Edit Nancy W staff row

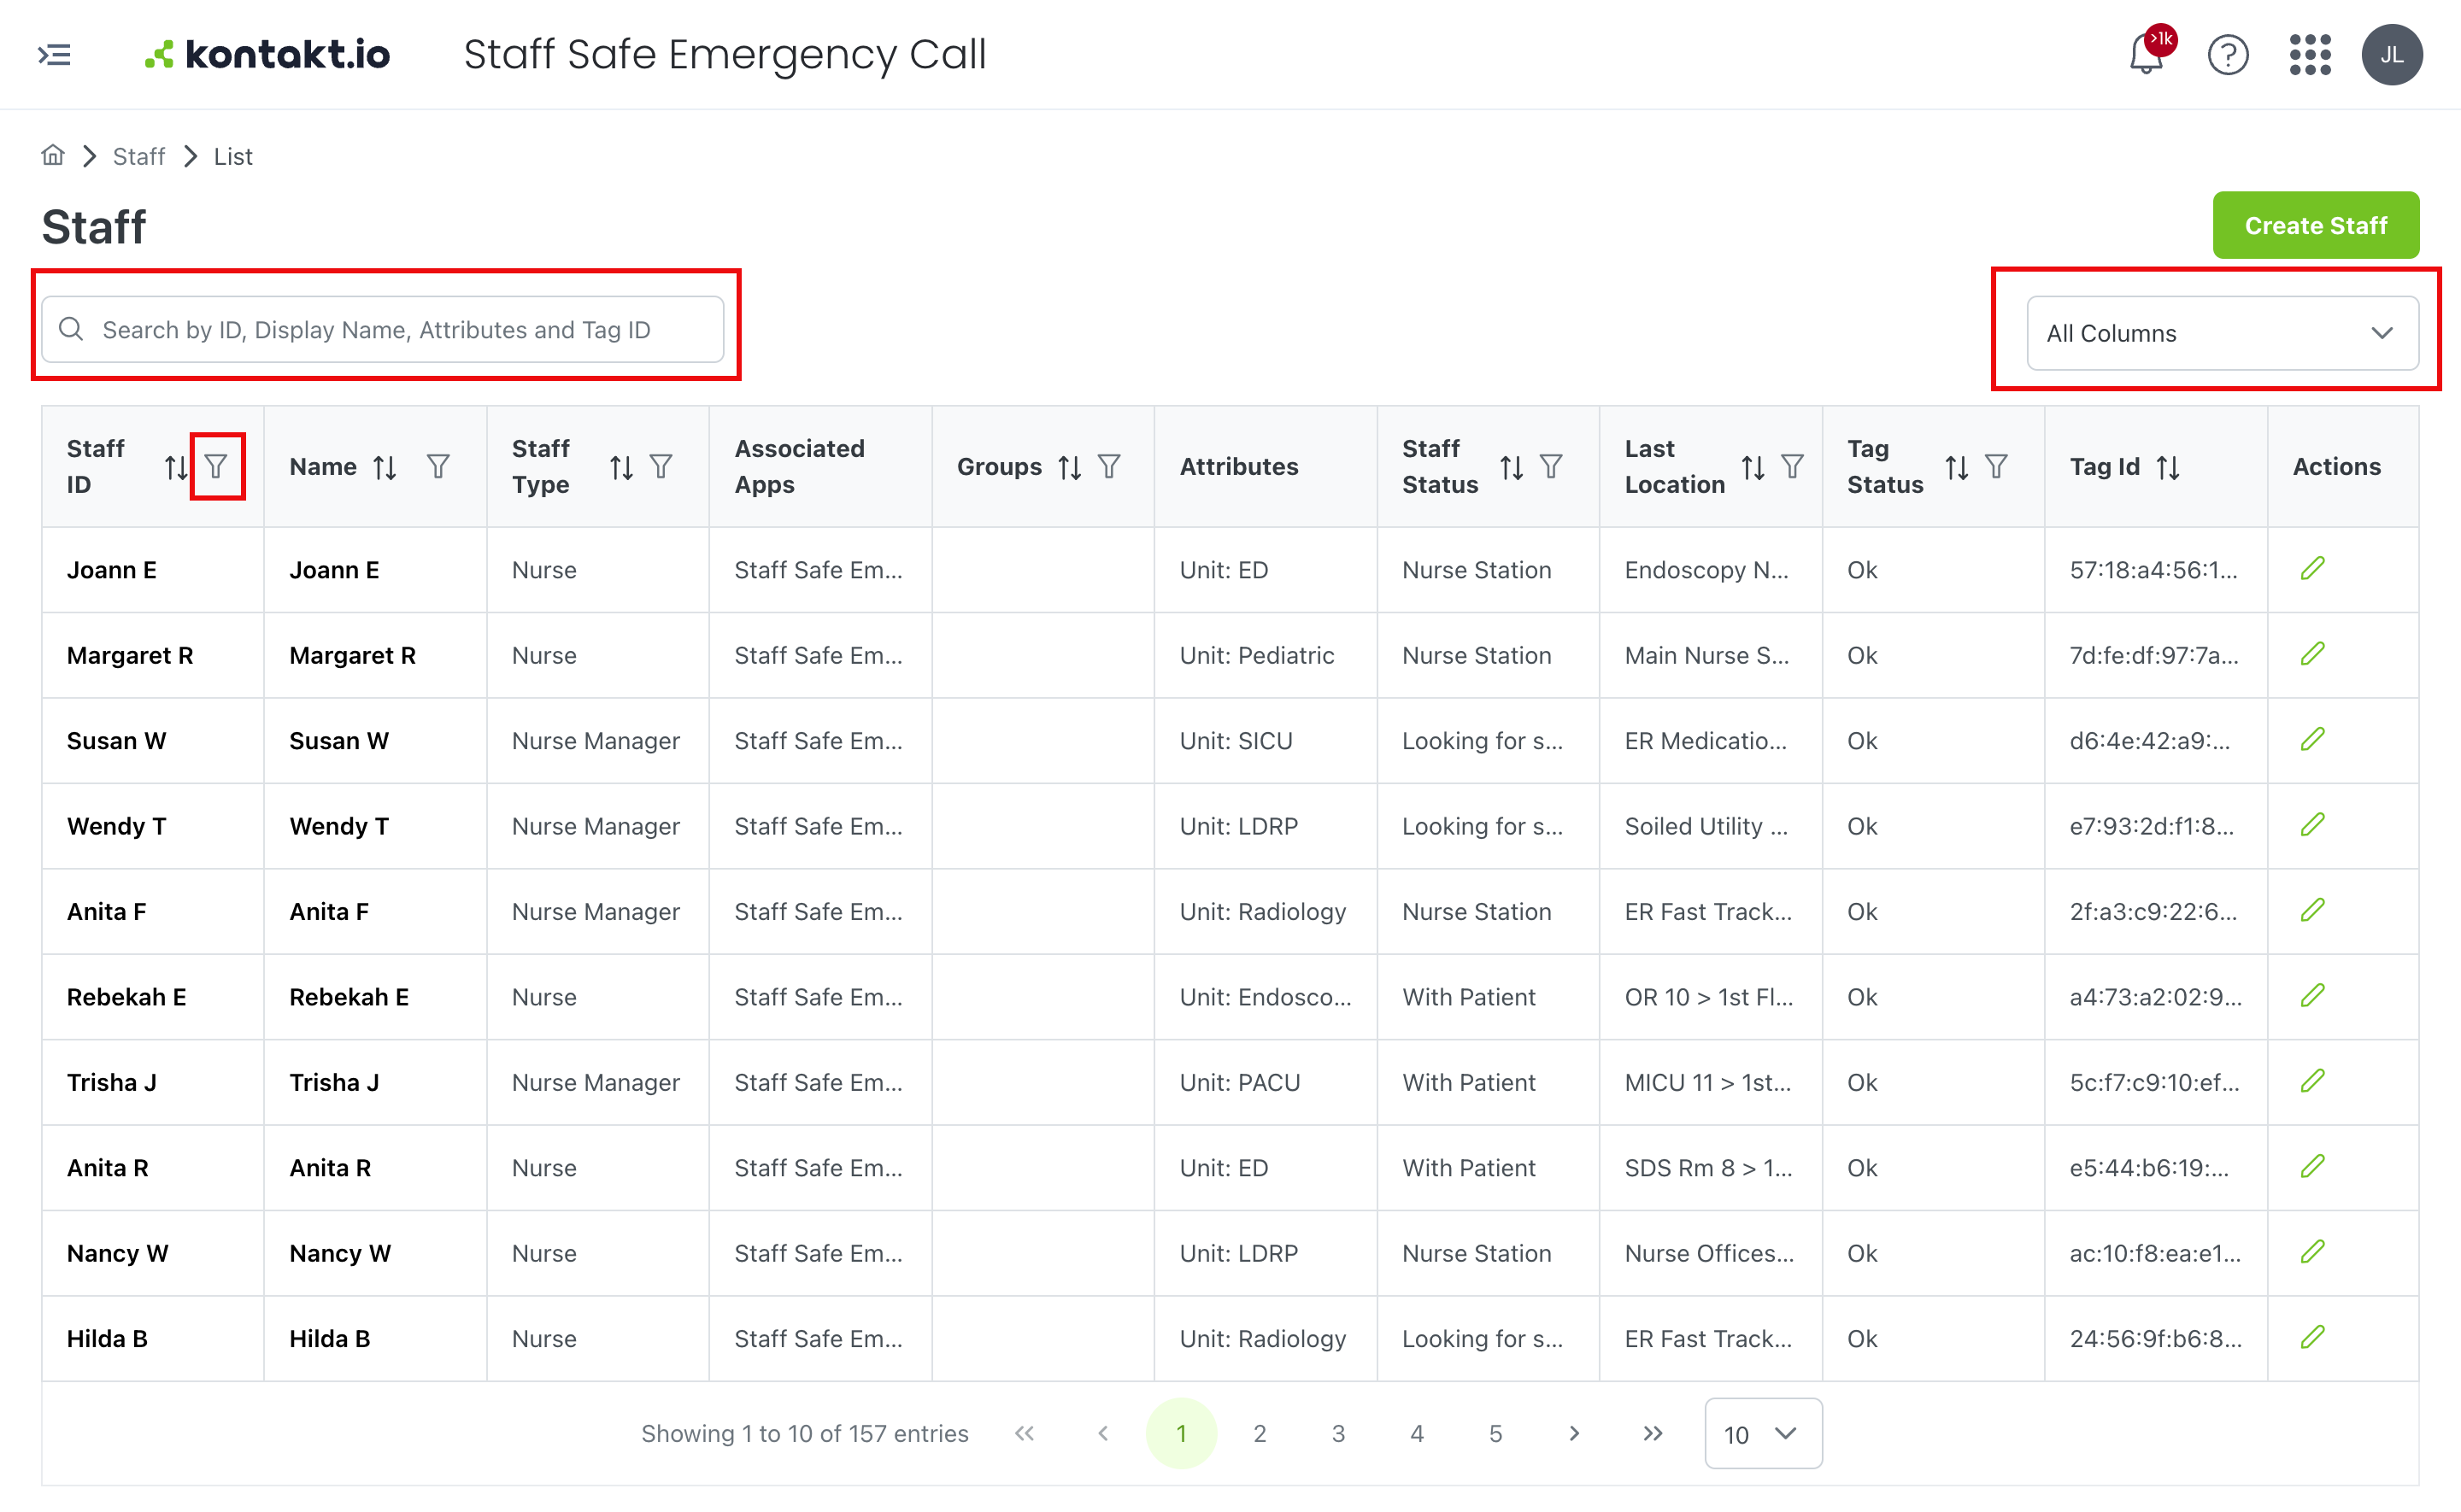2313,1252
